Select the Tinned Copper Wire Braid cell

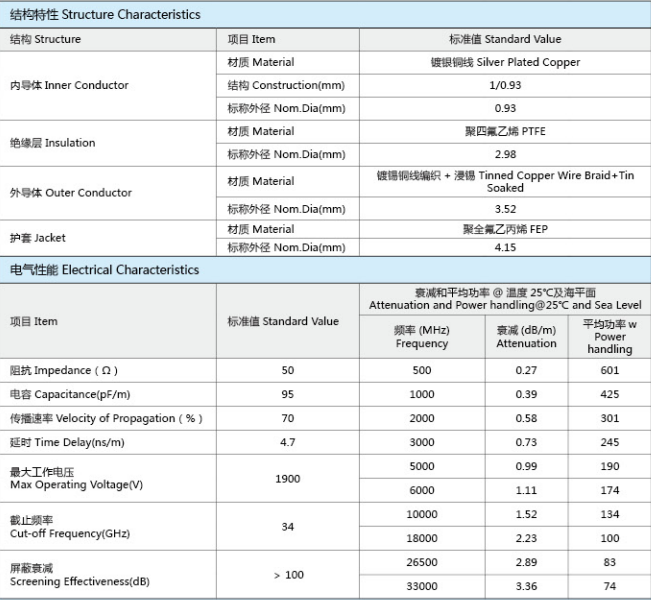click(x=505, y=181)
